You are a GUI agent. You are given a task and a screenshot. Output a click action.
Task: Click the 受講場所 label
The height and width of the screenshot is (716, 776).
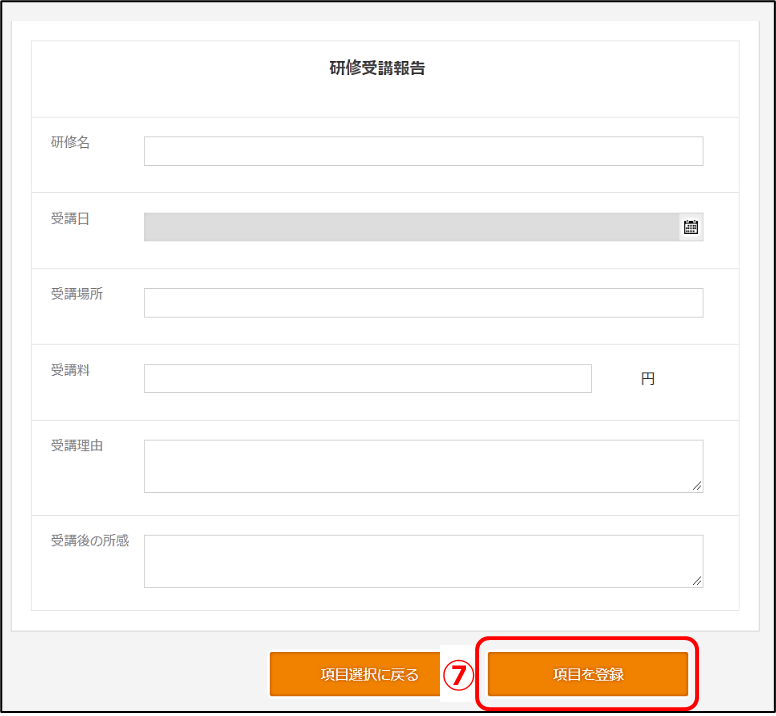click(77, 294)
